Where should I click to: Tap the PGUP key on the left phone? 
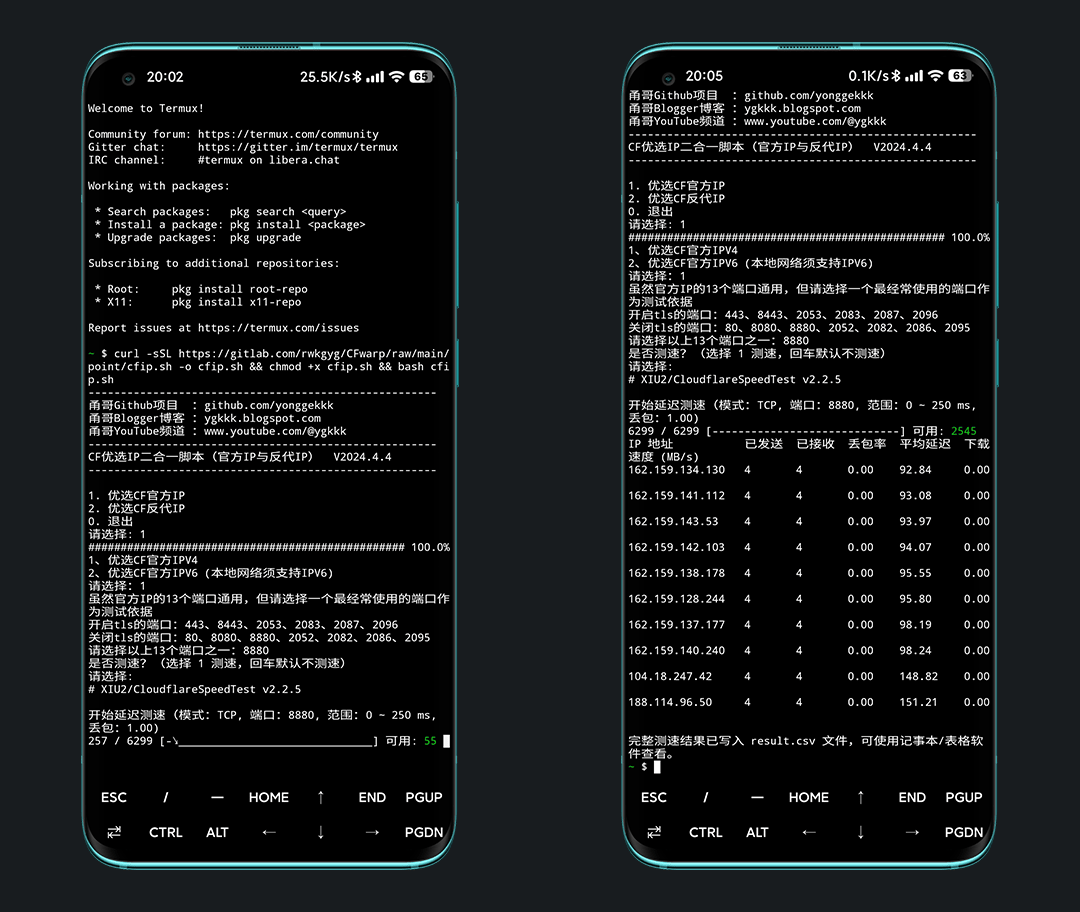424,797
